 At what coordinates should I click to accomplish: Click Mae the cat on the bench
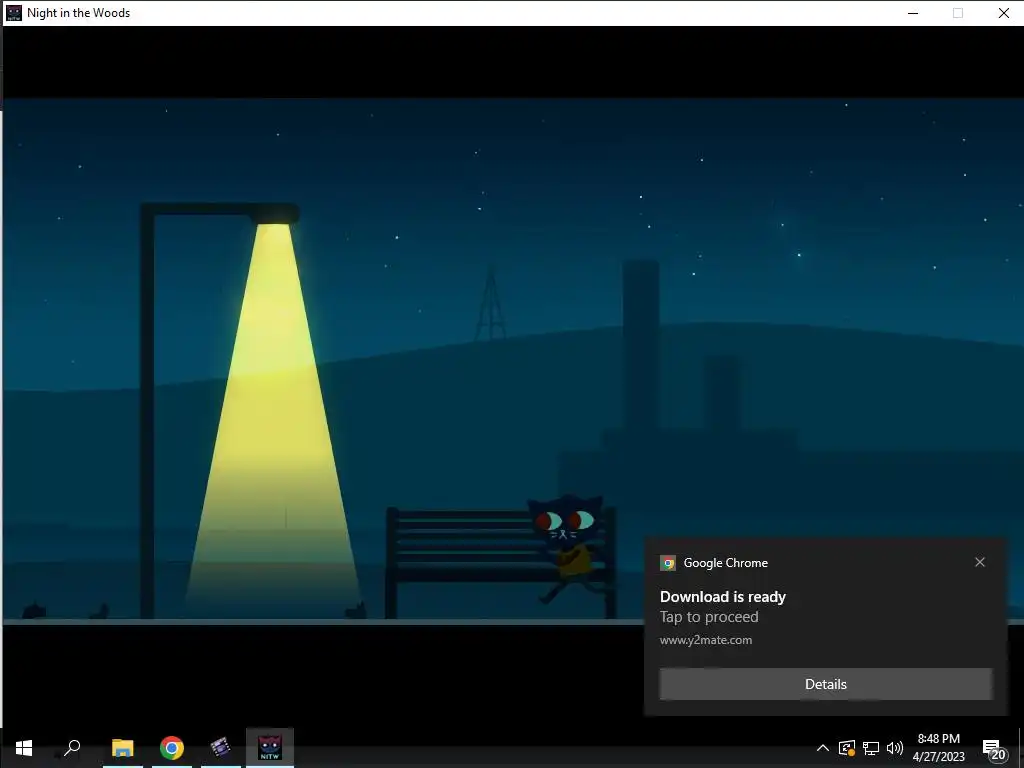(565, 549)
